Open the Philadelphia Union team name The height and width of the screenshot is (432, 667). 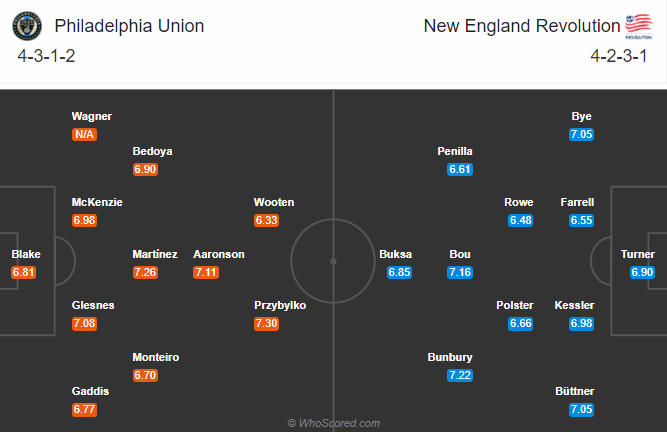129,26
